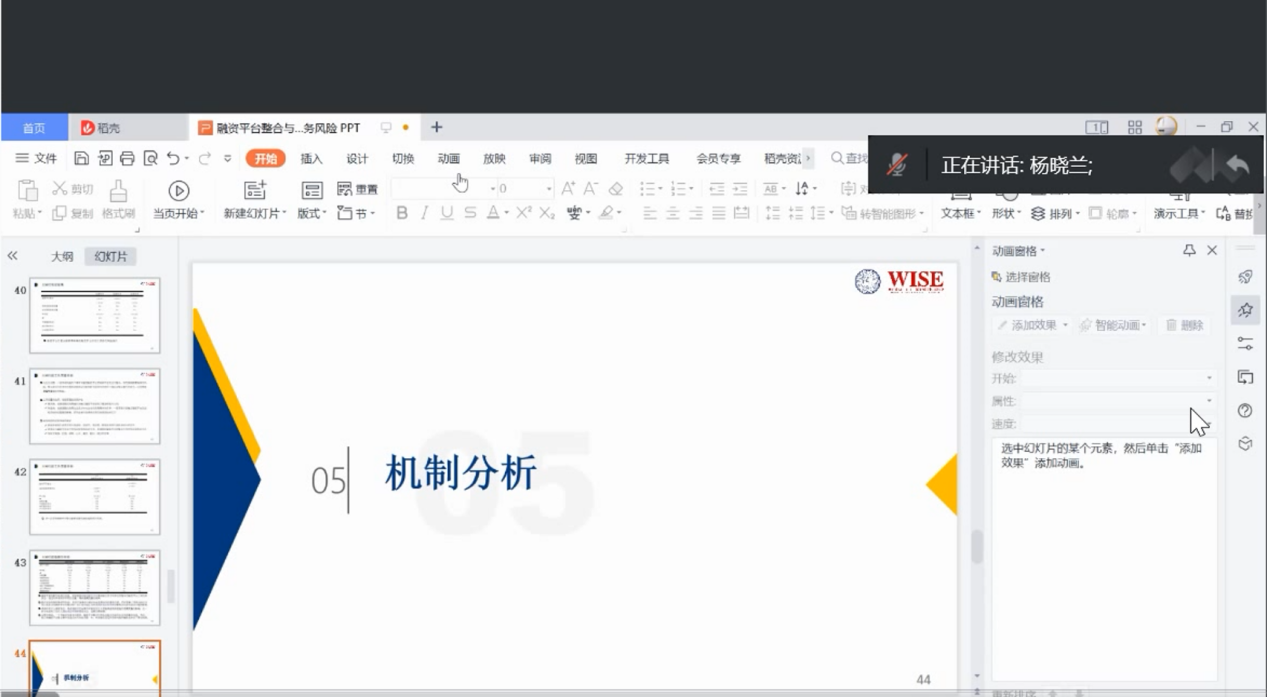This screenshot has width=1267, height=697.
Task: Expand the 属性 property dropdown
Action: pos(1208,401)
